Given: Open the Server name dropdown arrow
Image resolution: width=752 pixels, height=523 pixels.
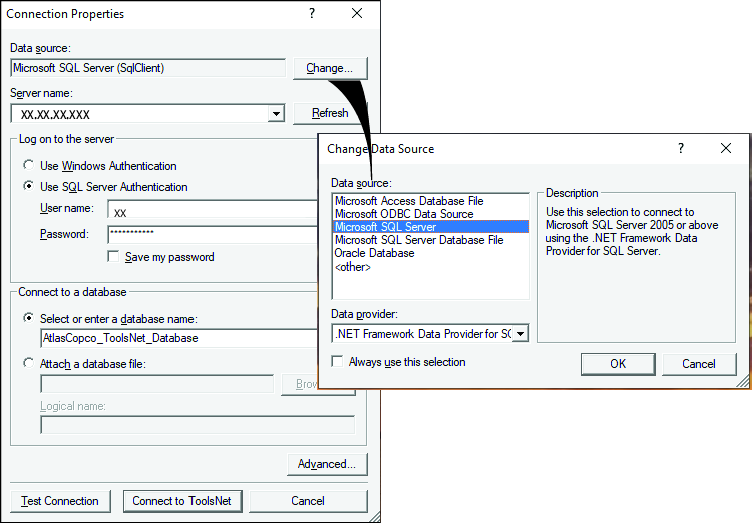Looking at the screenshot, I should point(276,114).
